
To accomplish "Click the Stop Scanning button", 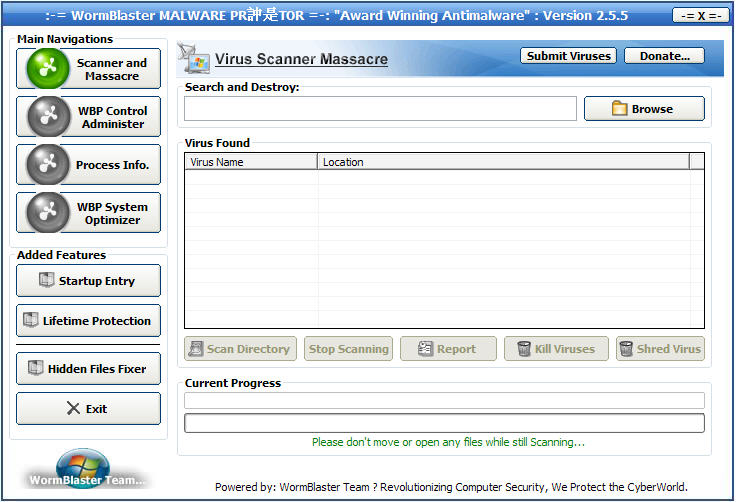I will coord(348,349).
